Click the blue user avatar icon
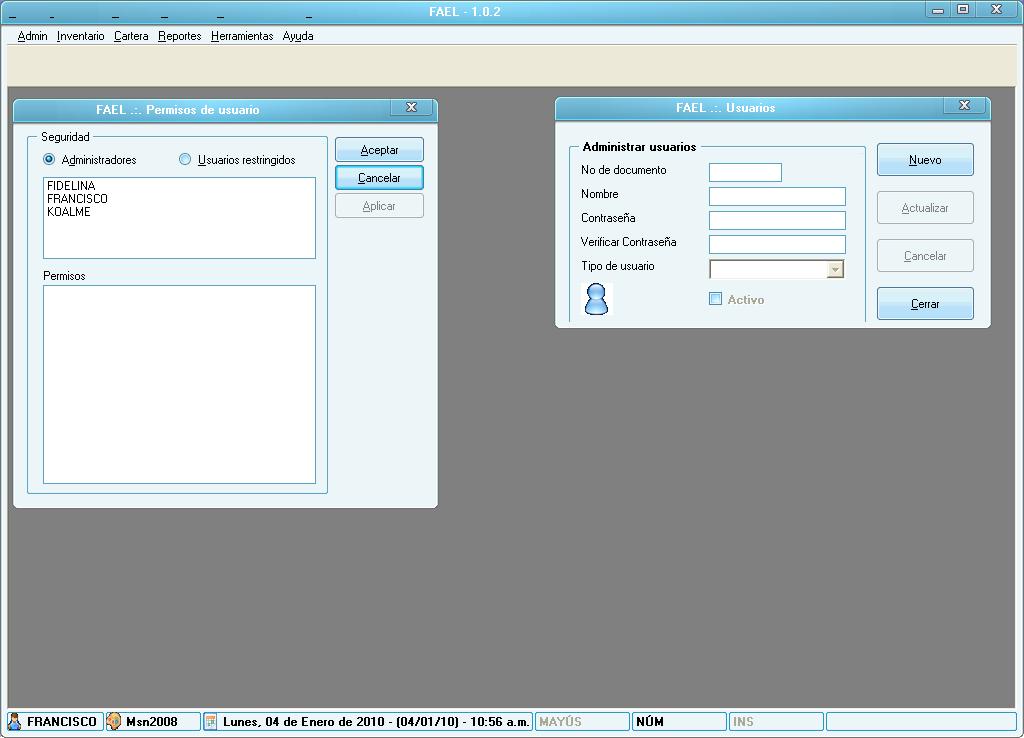Screen dimensions: 1024x738 pos(596,299)
